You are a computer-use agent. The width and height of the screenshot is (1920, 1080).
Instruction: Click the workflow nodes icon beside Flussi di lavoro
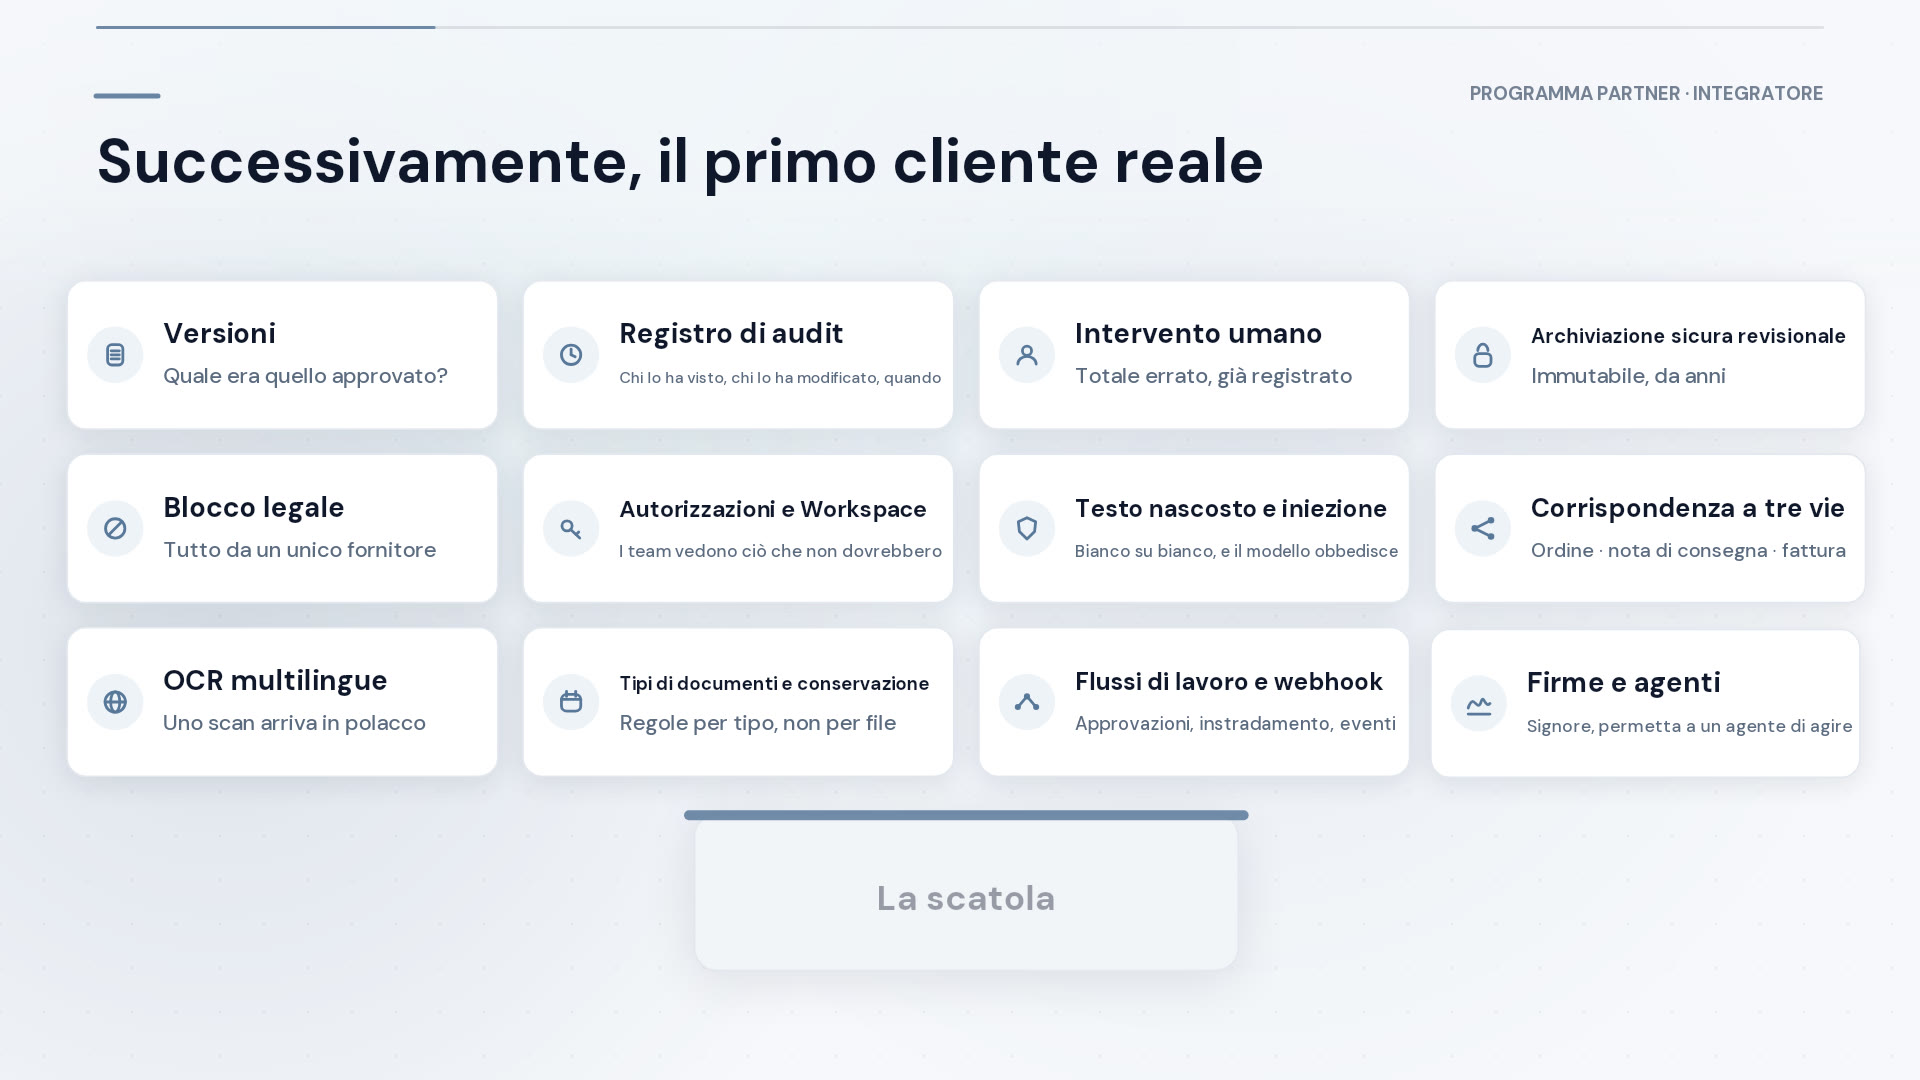point(1027,702)
